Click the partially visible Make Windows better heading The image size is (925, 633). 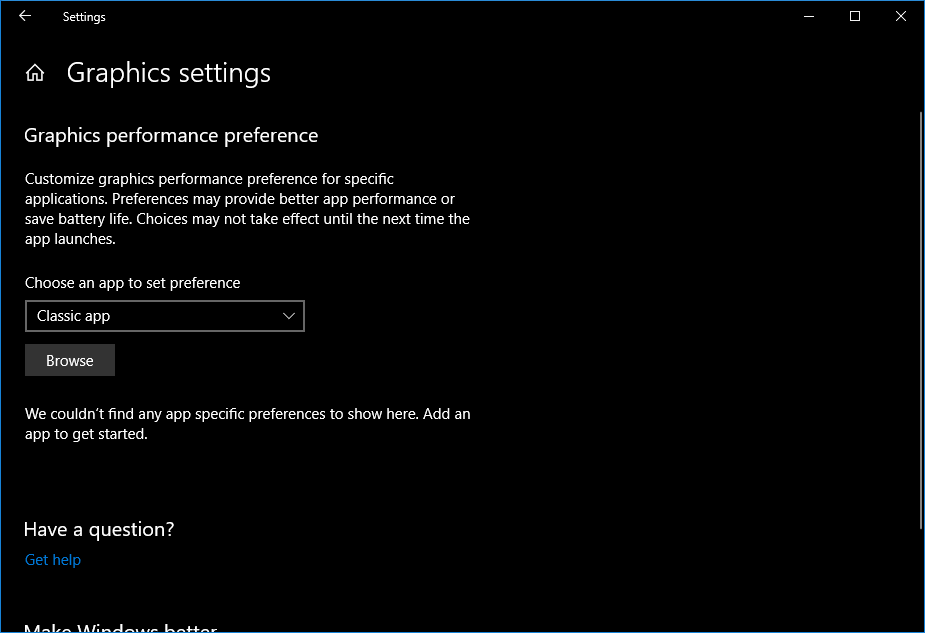[x=120, y=627]
